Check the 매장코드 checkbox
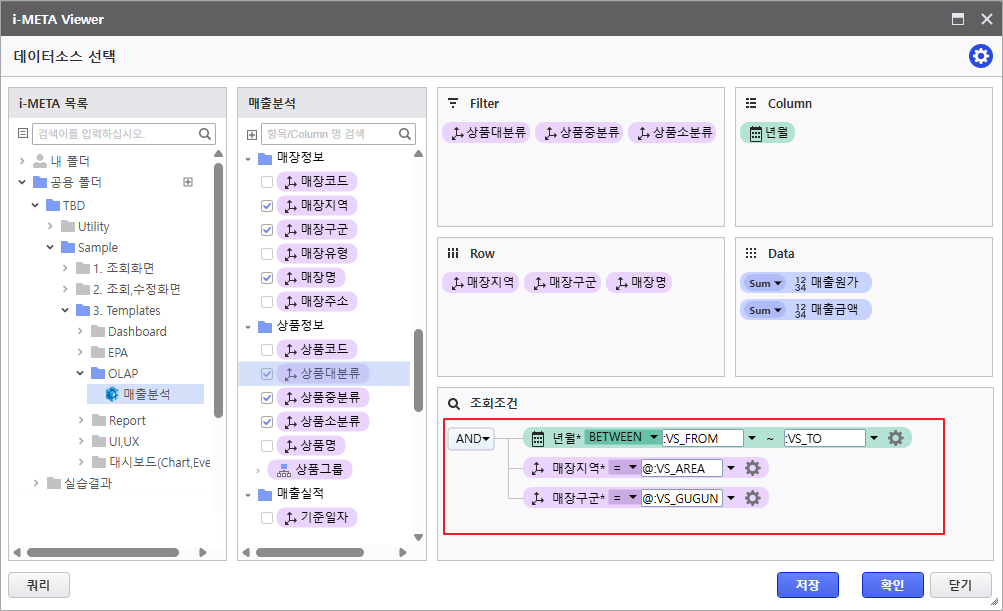This screenshot has height=611, width=1003. click(x=267, y=182)
